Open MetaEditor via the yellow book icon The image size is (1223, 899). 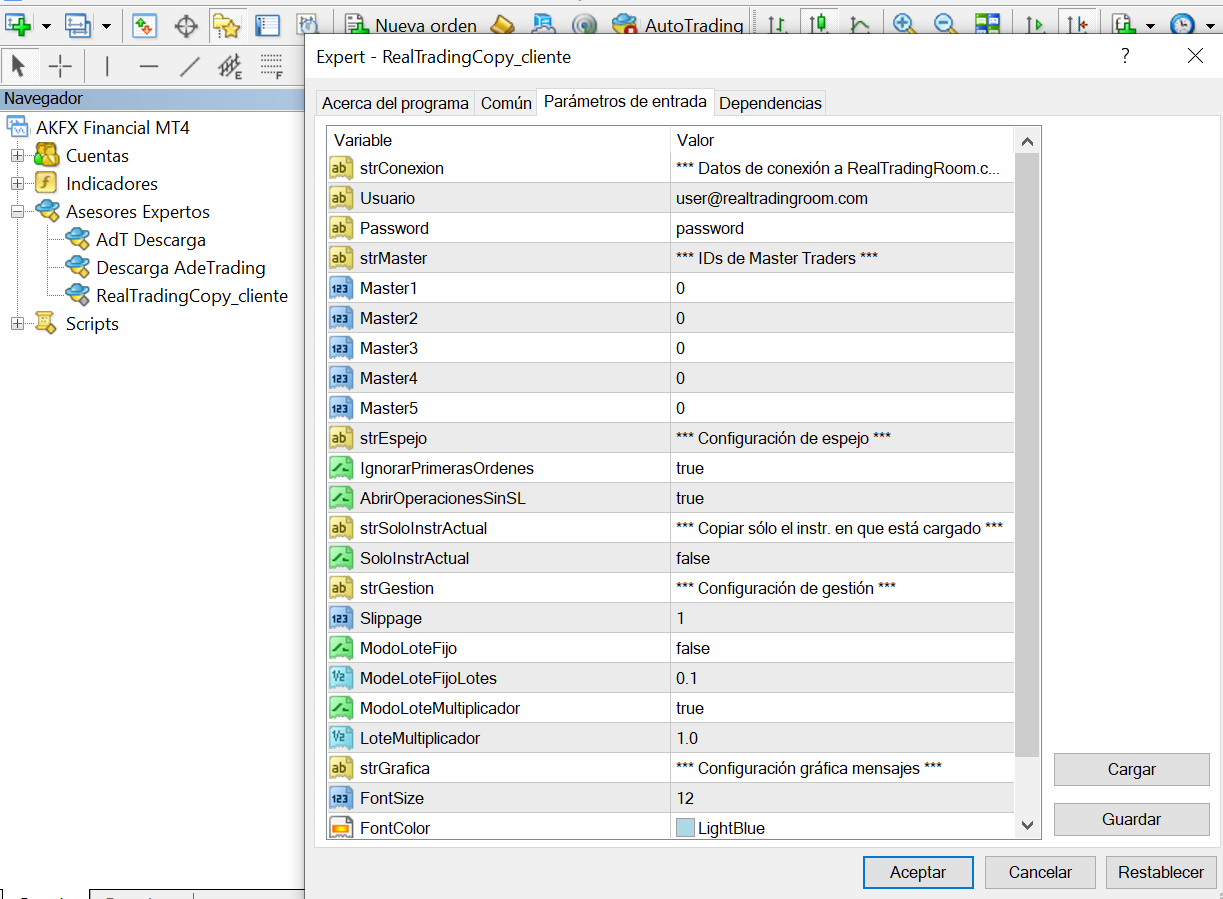[x=503, y=25]
